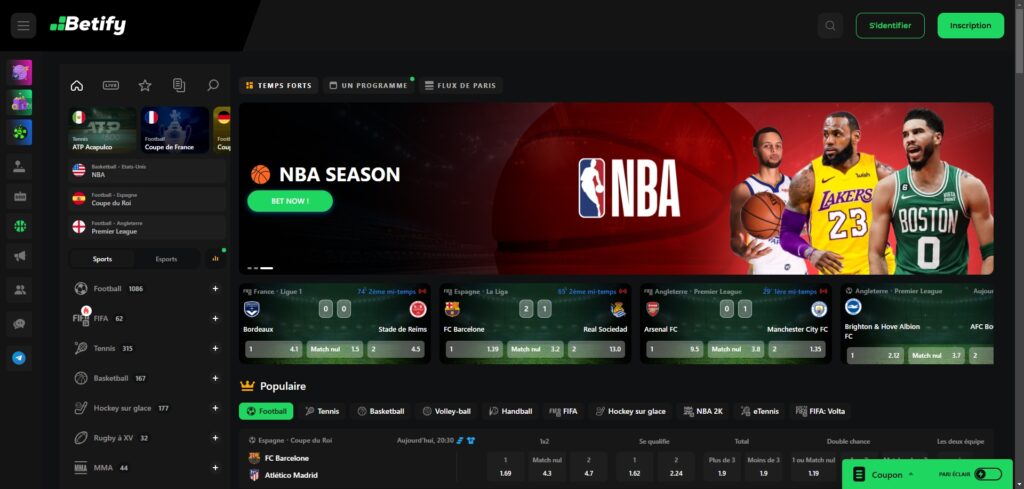This screenshot has height=489, width=1024.
Task: Open Coupe du Roi Espagne link
Action: pos(147,199)
